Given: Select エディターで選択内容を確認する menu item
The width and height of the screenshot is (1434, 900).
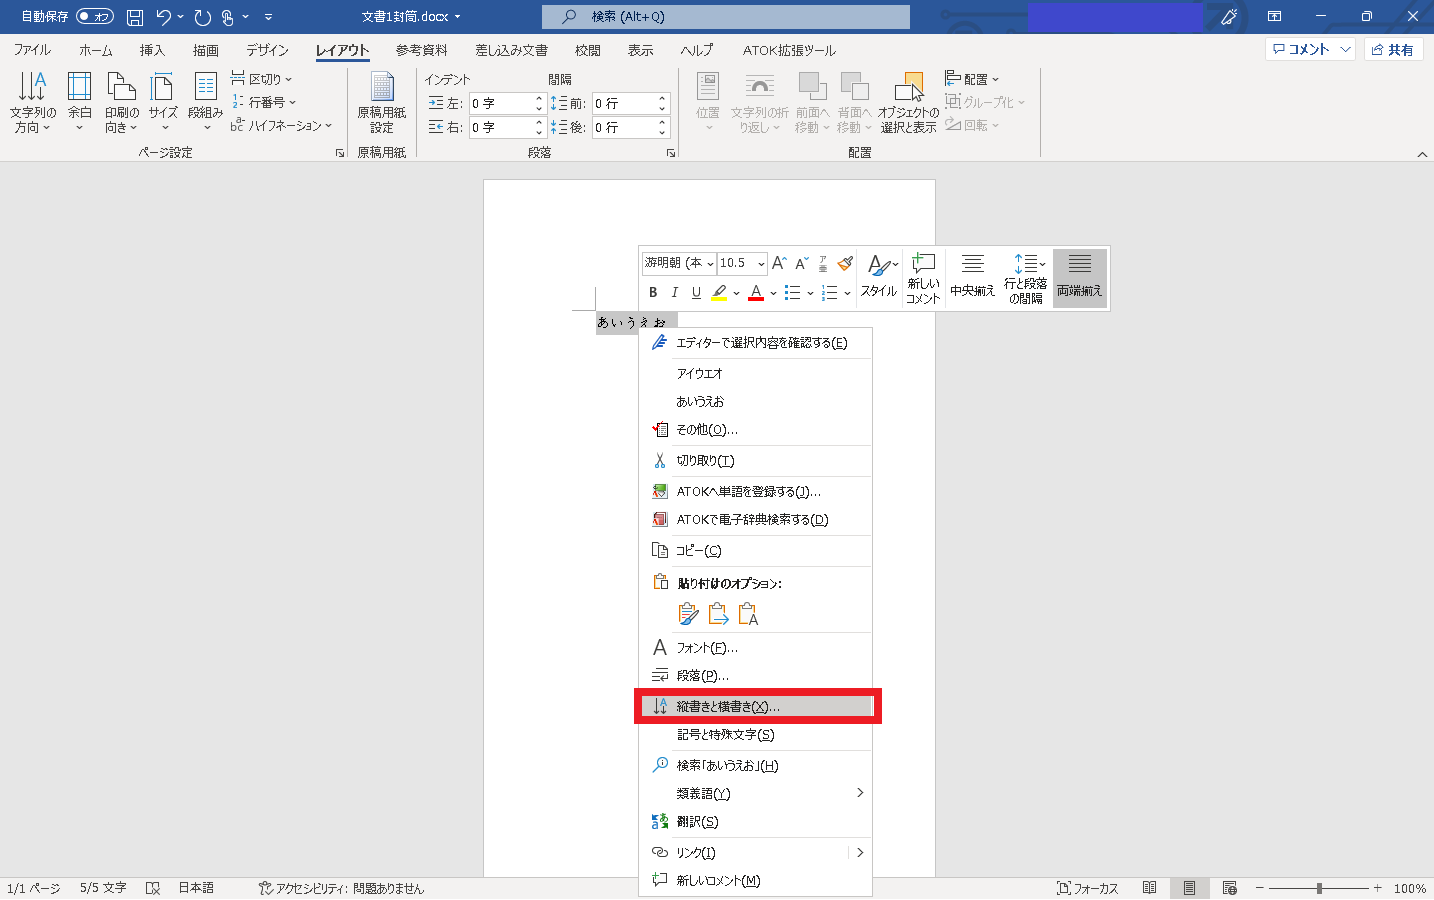Looking at the screenshot, I should (x=755, y=343).
